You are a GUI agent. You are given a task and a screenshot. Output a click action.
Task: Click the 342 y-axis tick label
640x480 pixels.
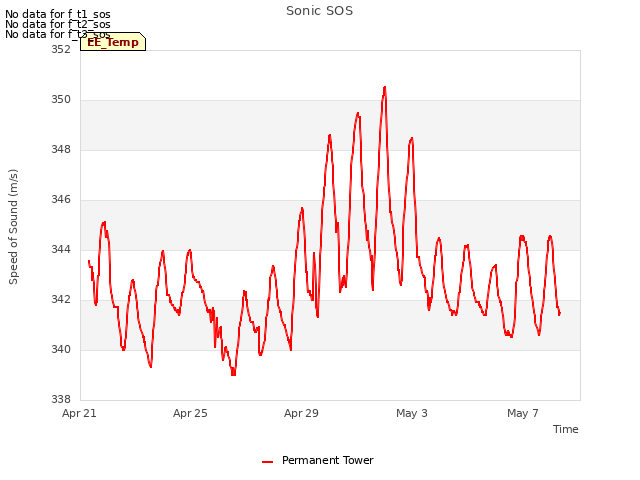[61, 300]
